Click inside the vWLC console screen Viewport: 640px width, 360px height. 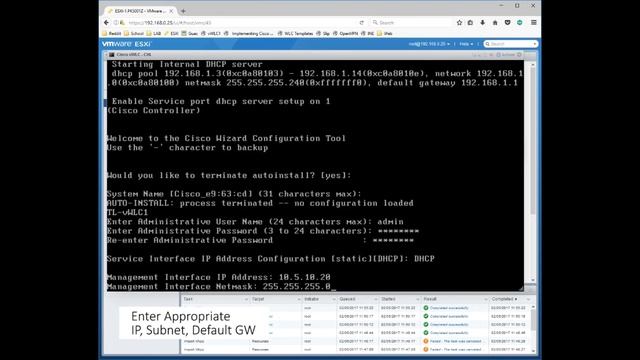(315, 176)
